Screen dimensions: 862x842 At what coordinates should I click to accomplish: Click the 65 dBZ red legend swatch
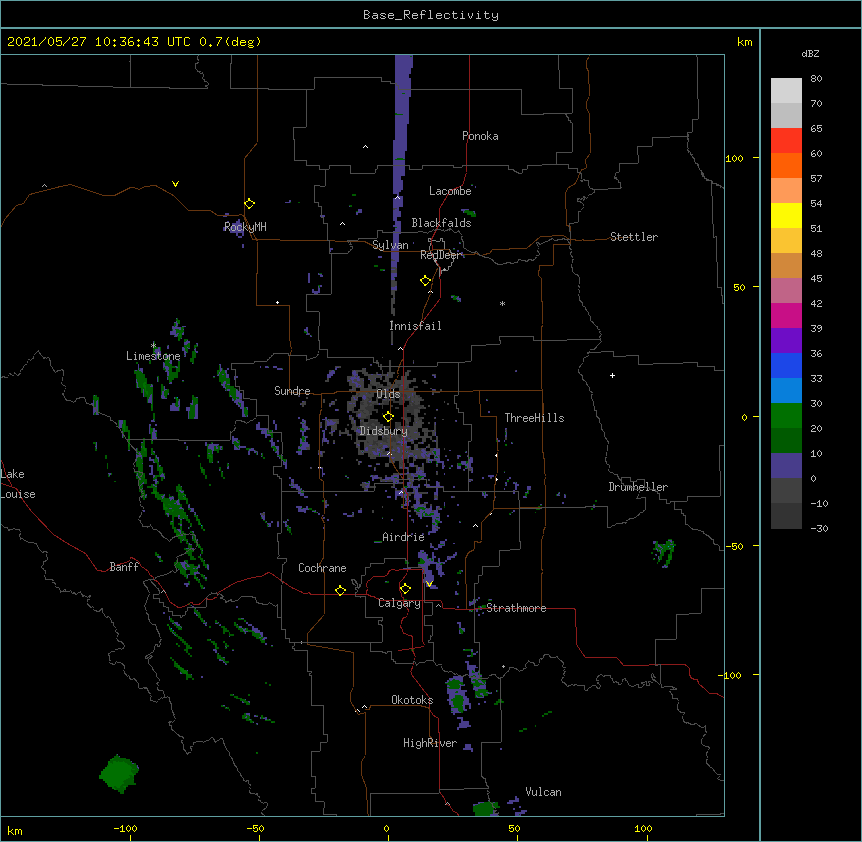(786, 140)
